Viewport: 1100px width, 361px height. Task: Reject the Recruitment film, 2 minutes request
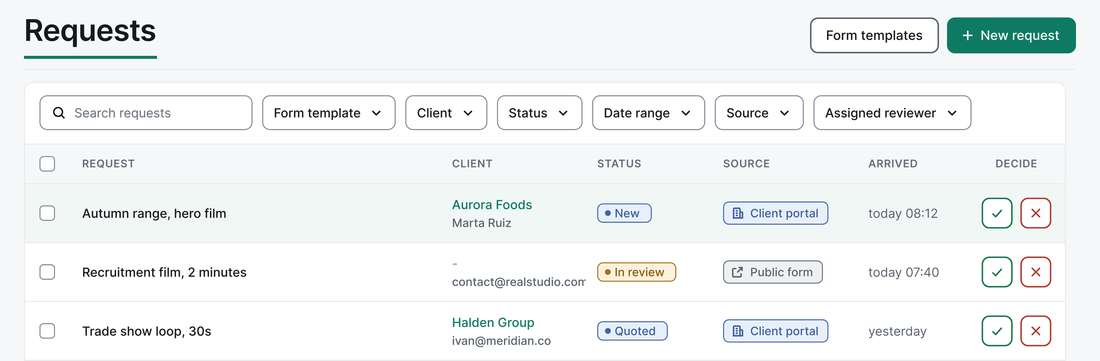[1035, 272]
